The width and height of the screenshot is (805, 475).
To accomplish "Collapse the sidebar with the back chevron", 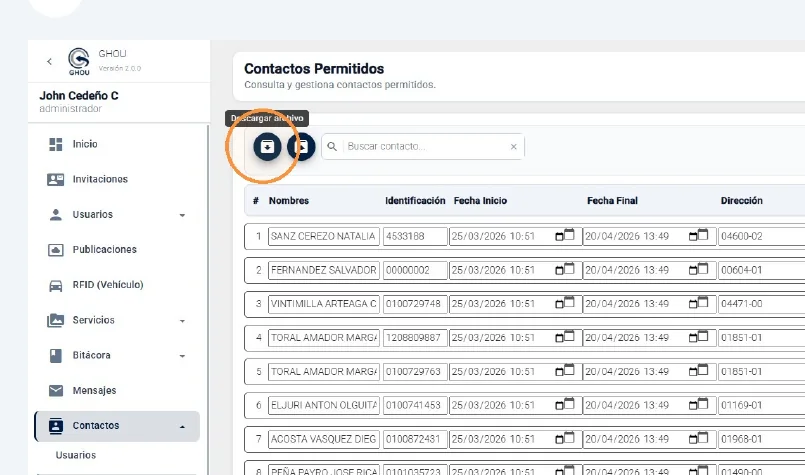I will tap(49, 62).
